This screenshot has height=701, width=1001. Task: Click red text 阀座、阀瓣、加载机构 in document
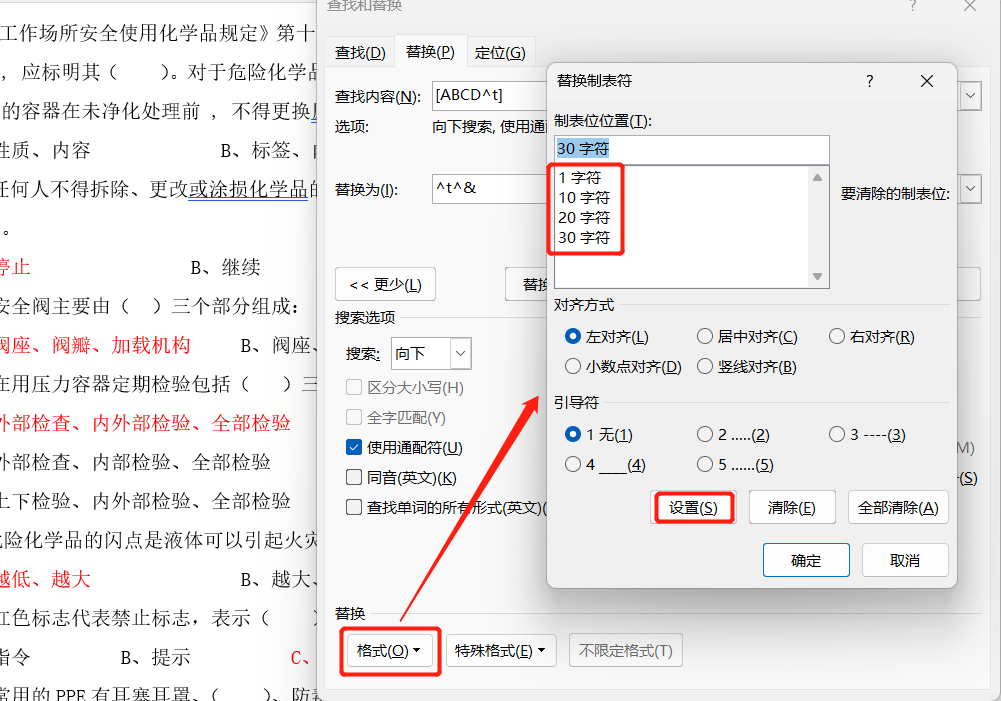pos(94,345)
